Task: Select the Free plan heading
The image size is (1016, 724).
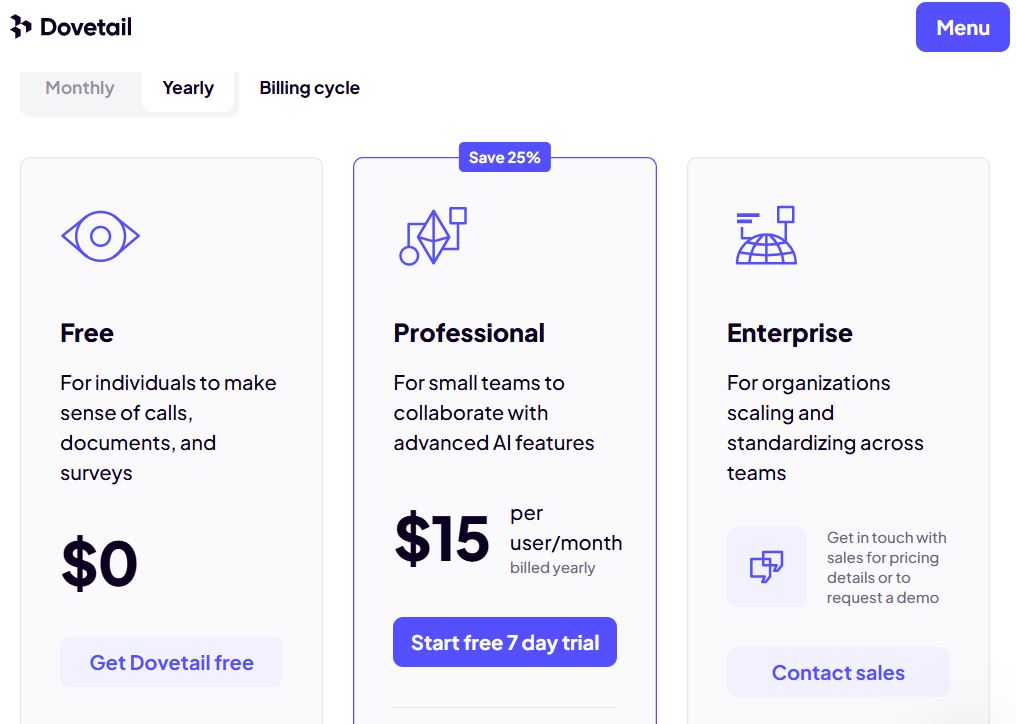Action: (x=87, y=333)
